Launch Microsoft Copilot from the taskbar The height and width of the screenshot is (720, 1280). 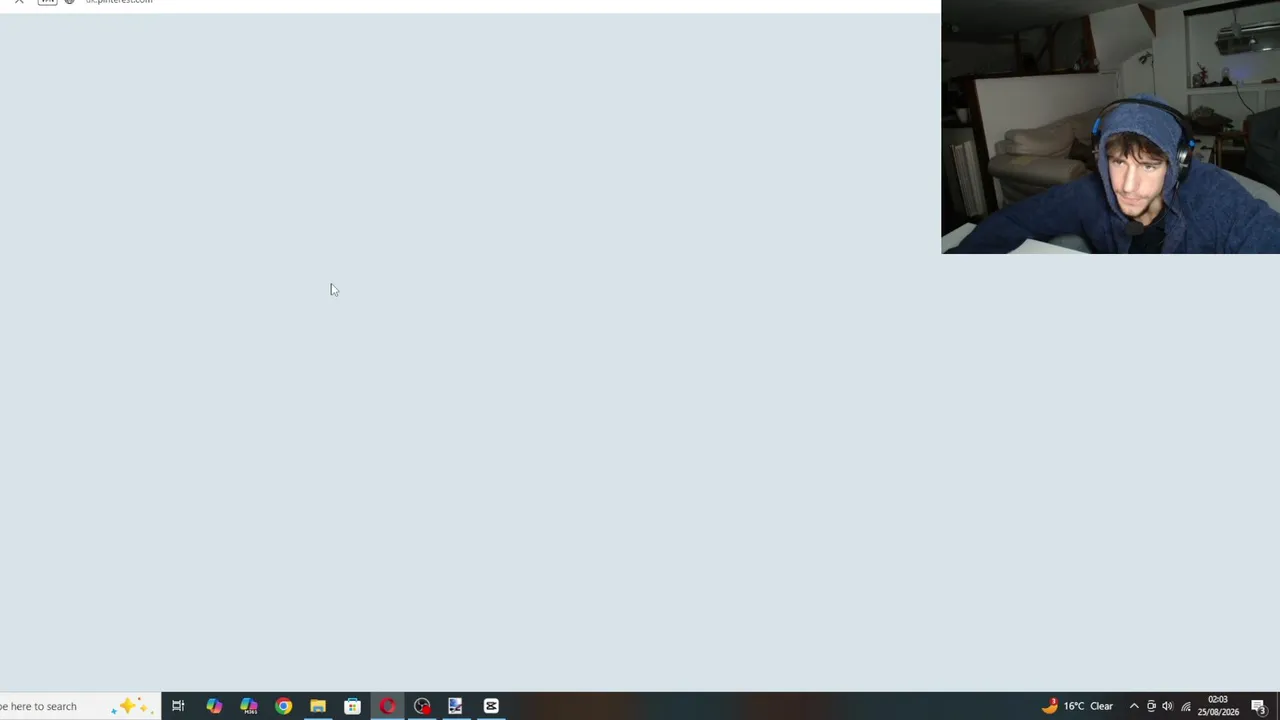tap(214, 706)
